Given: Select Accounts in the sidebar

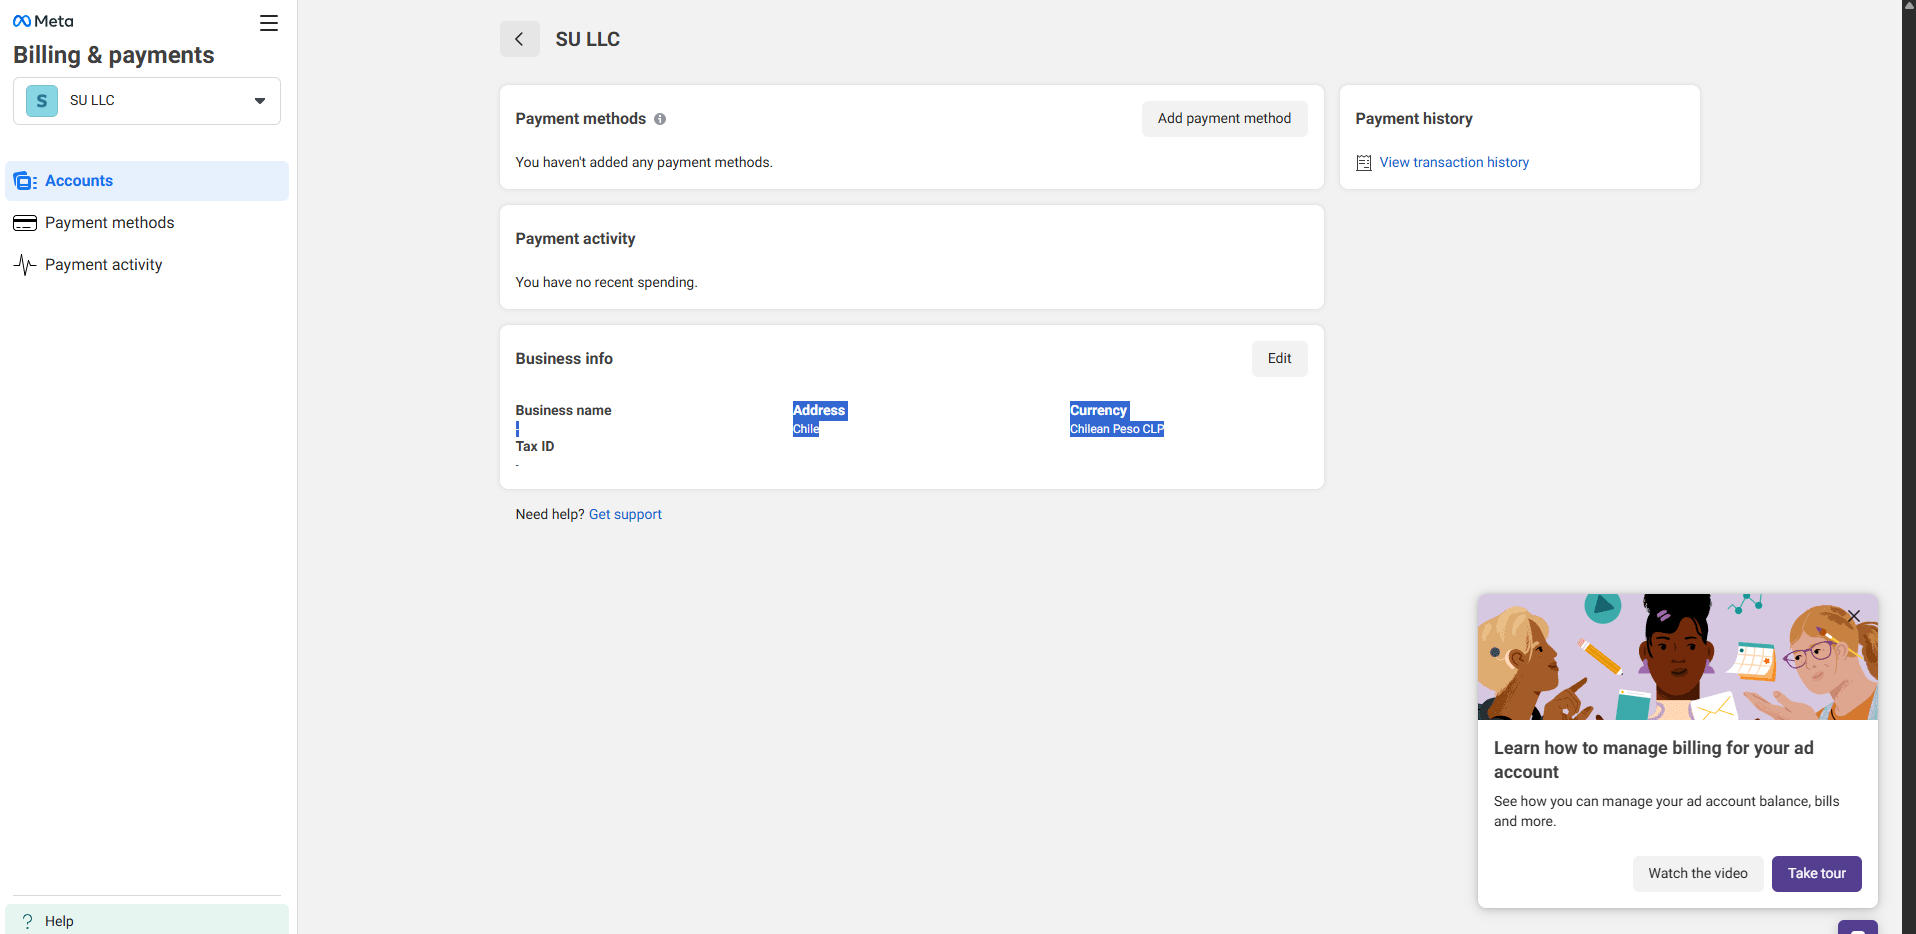Looking at the screenshot, I should 79,181.
